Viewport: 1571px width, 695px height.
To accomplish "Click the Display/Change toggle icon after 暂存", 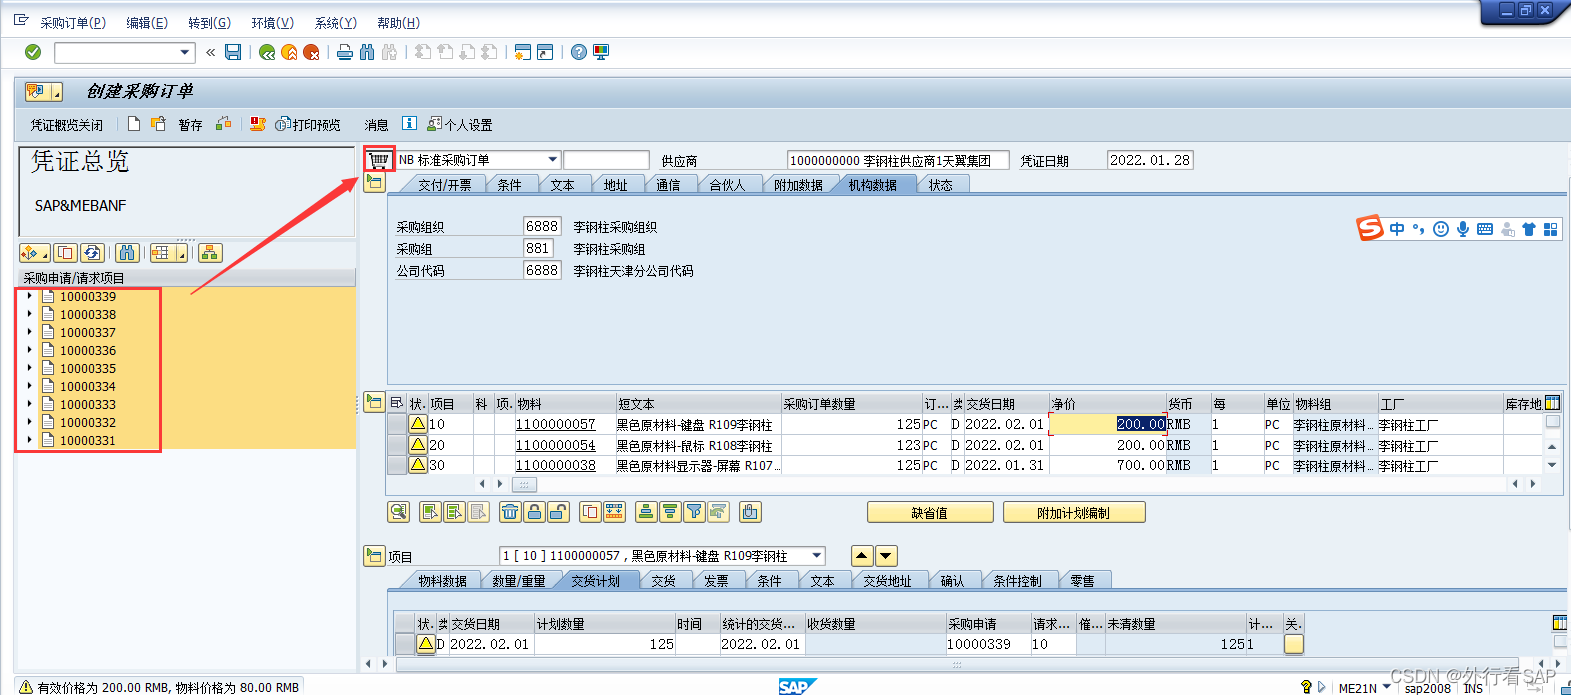I will pos(224,124).
